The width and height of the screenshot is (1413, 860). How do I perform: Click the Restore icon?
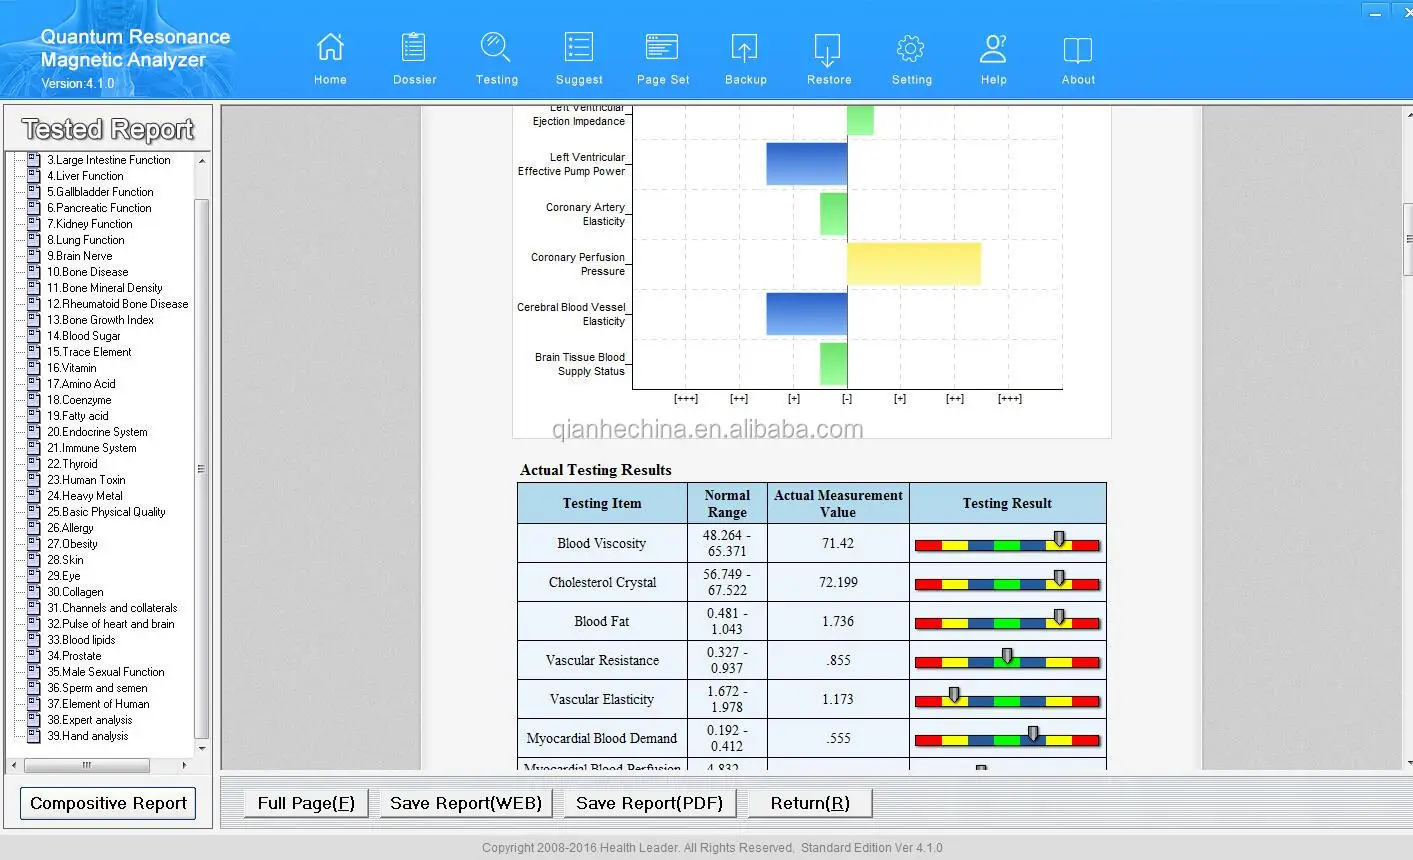pyautogui.click(x=828, y=48)
